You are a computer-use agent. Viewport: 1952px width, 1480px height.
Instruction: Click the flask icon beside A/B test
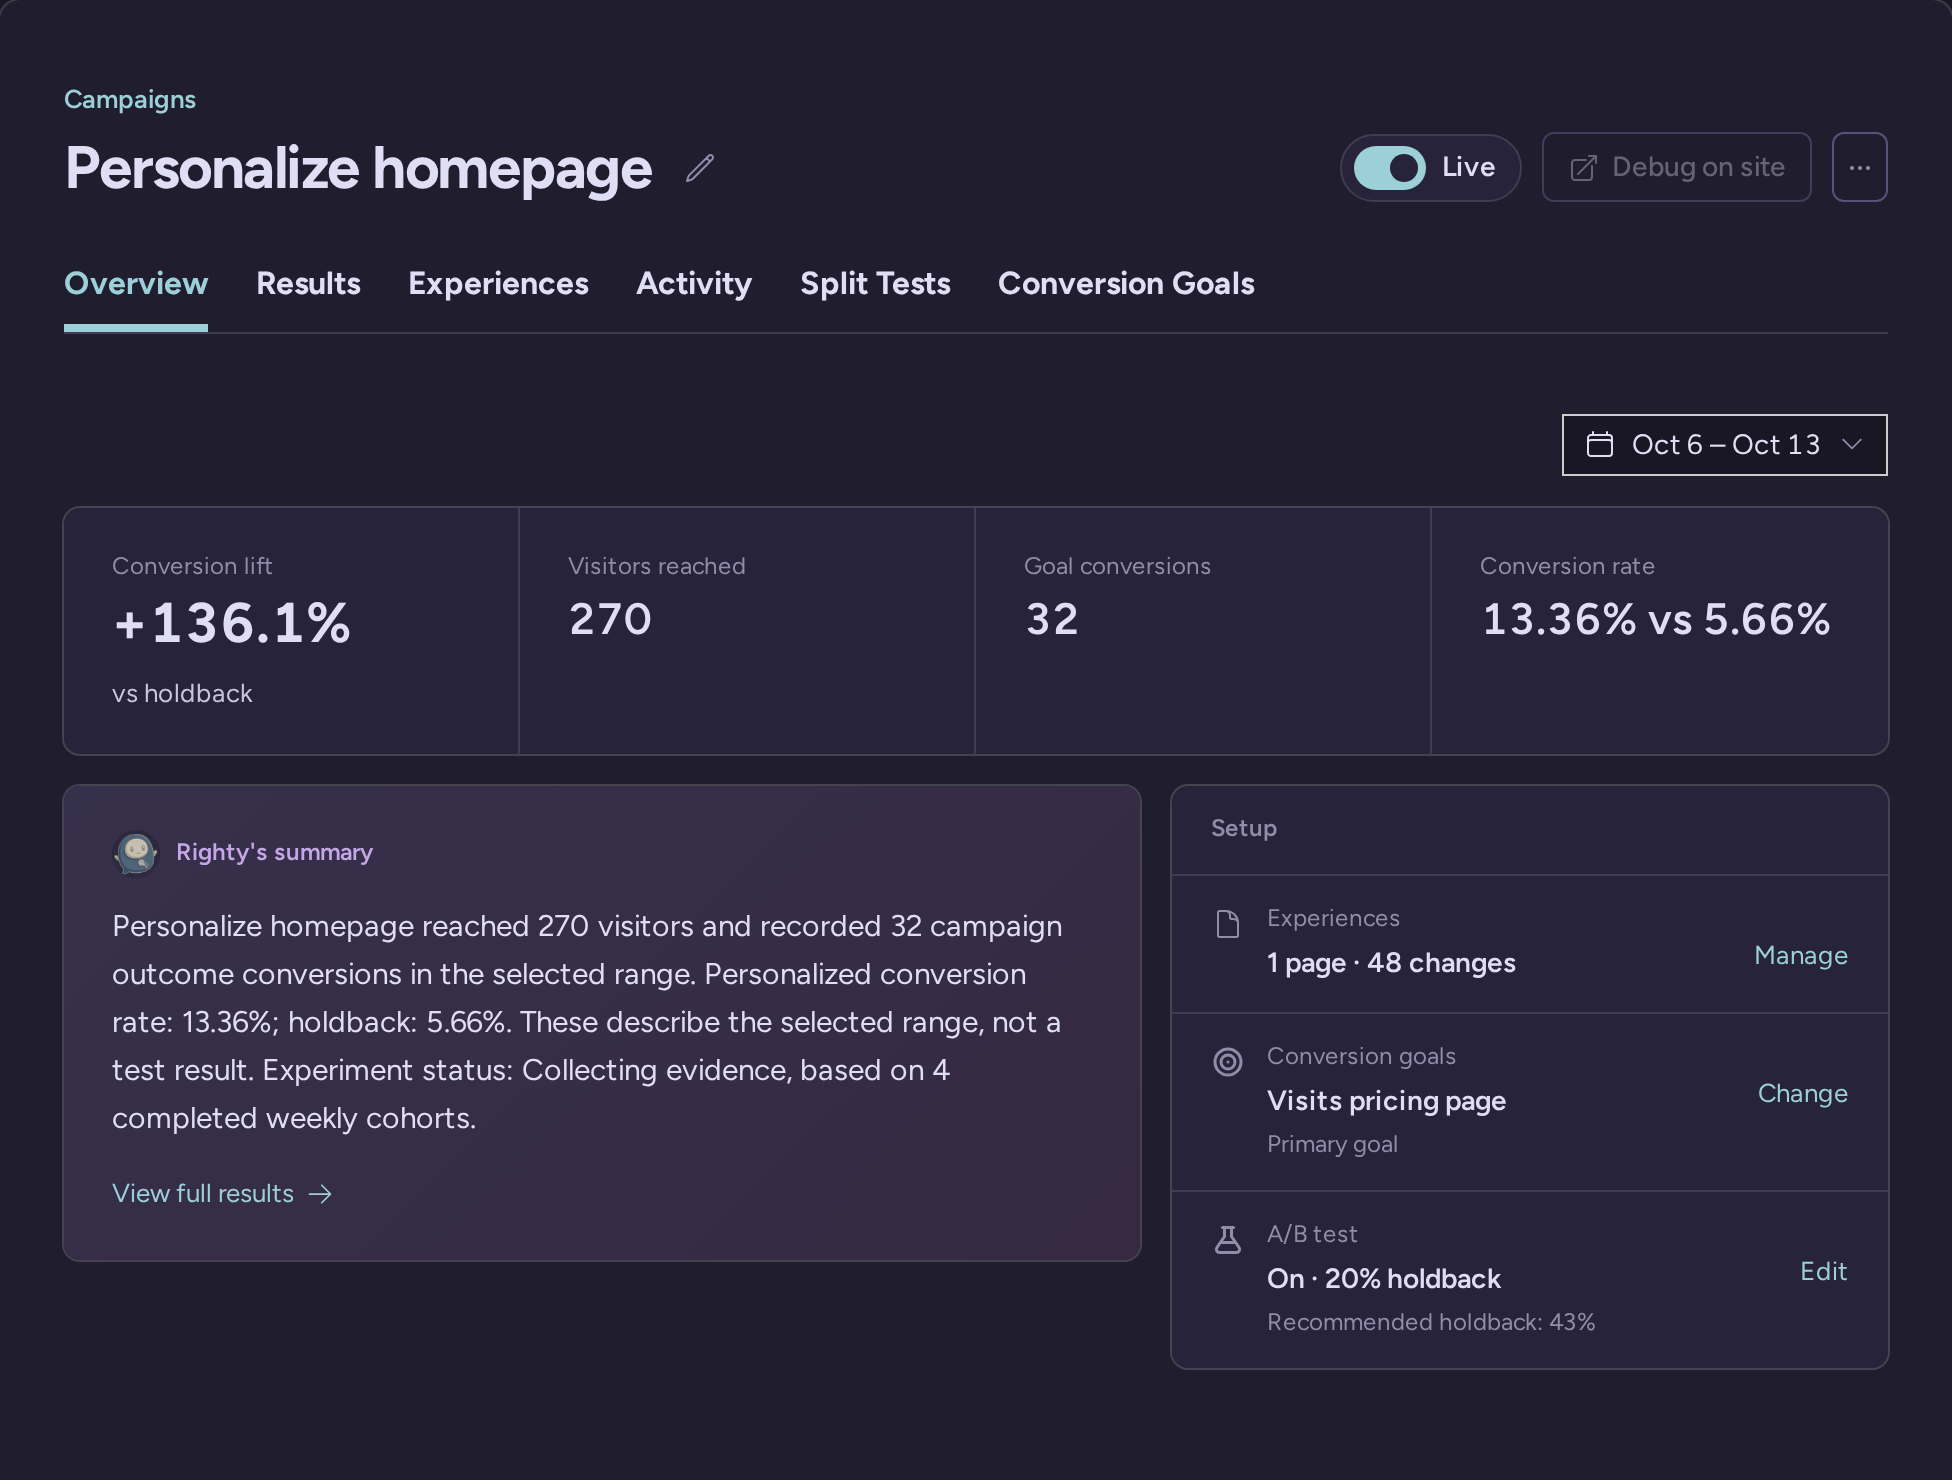point(1227,1240)
